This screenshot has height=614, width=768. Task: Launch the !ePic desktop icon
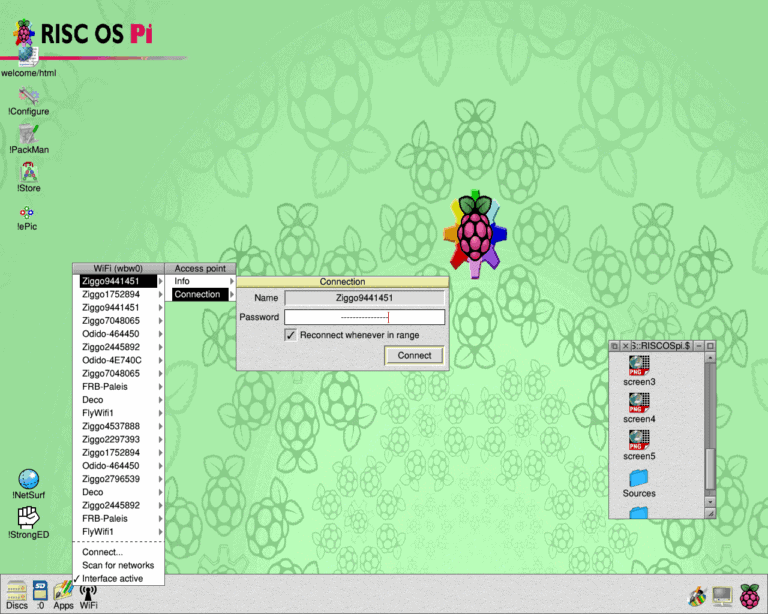[x=26, y=217]
